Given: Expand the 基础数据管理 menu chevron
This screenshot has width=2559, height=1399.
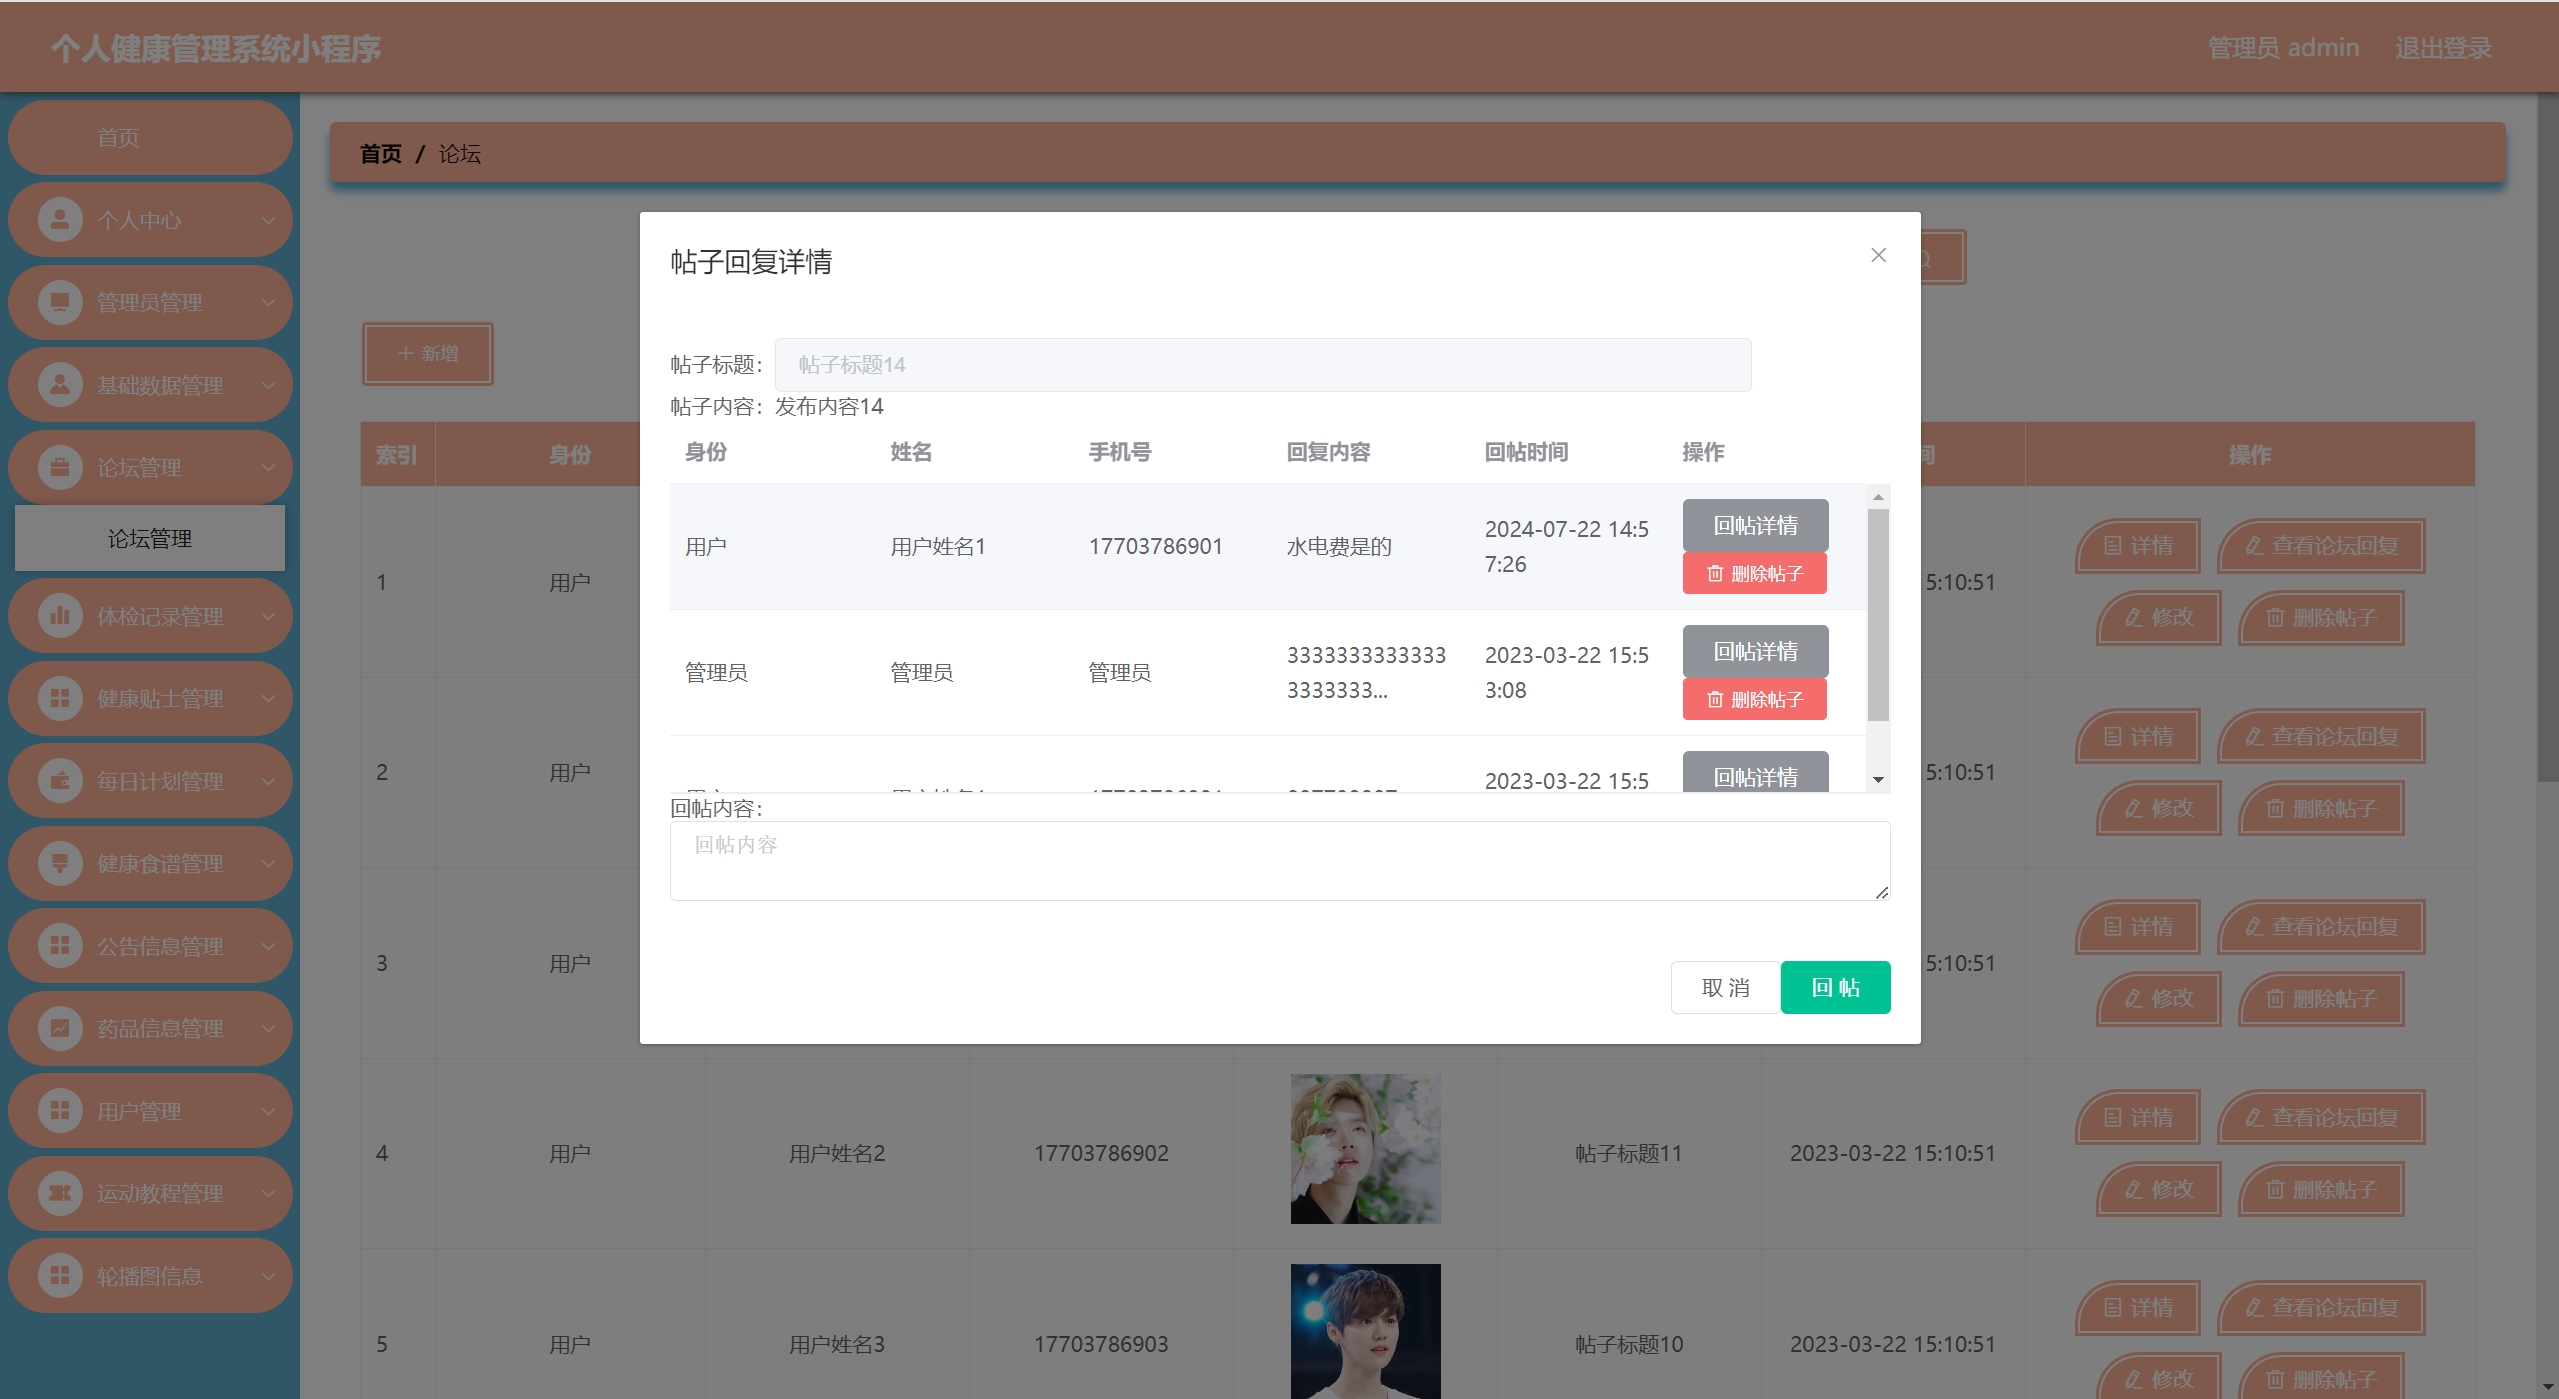Looking at the screenshot, I should [268, 385].
